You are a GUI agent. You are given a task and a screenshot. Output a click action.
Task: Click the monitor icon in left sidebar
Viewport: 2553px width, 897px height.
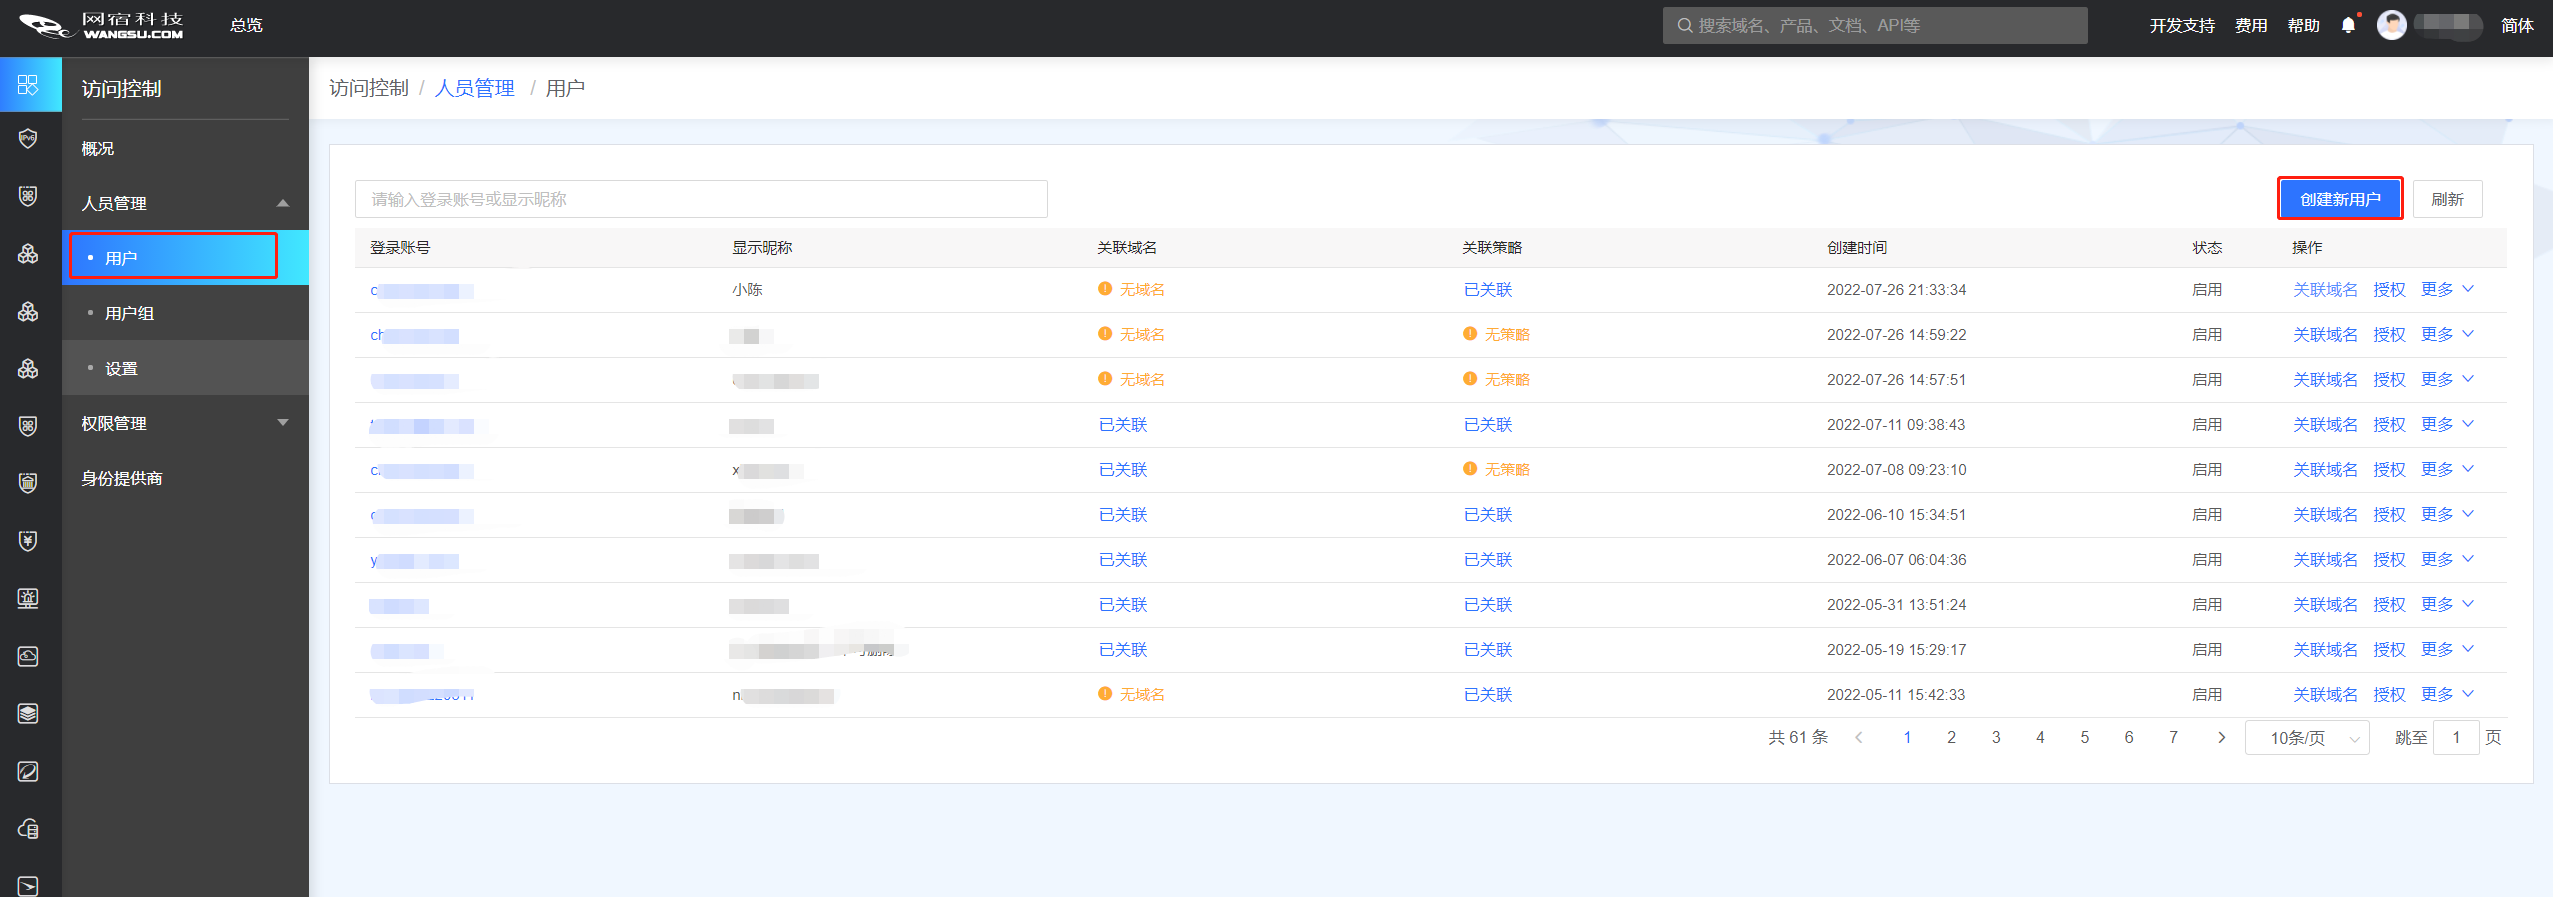coord(28,598)
